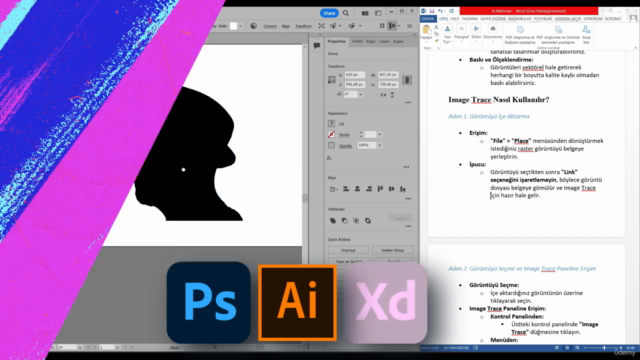The height and width of the screenshot is (360, 640).
Task: Open the workspace switcher icon in Illustrator
Action: coord(378,13)
